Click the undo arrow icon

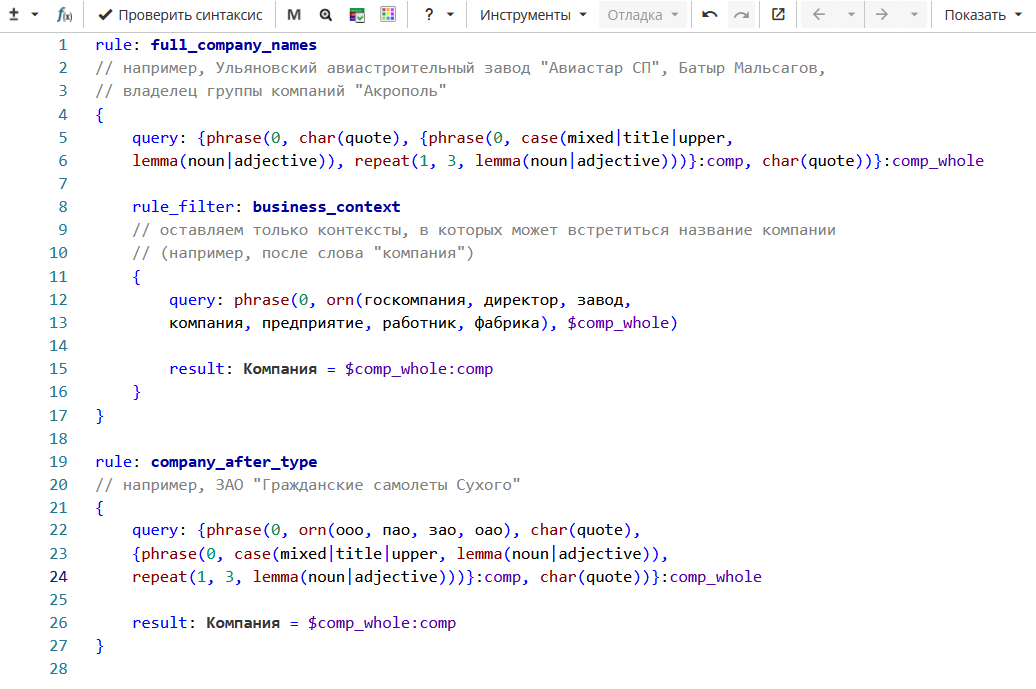tap(710, 15)
